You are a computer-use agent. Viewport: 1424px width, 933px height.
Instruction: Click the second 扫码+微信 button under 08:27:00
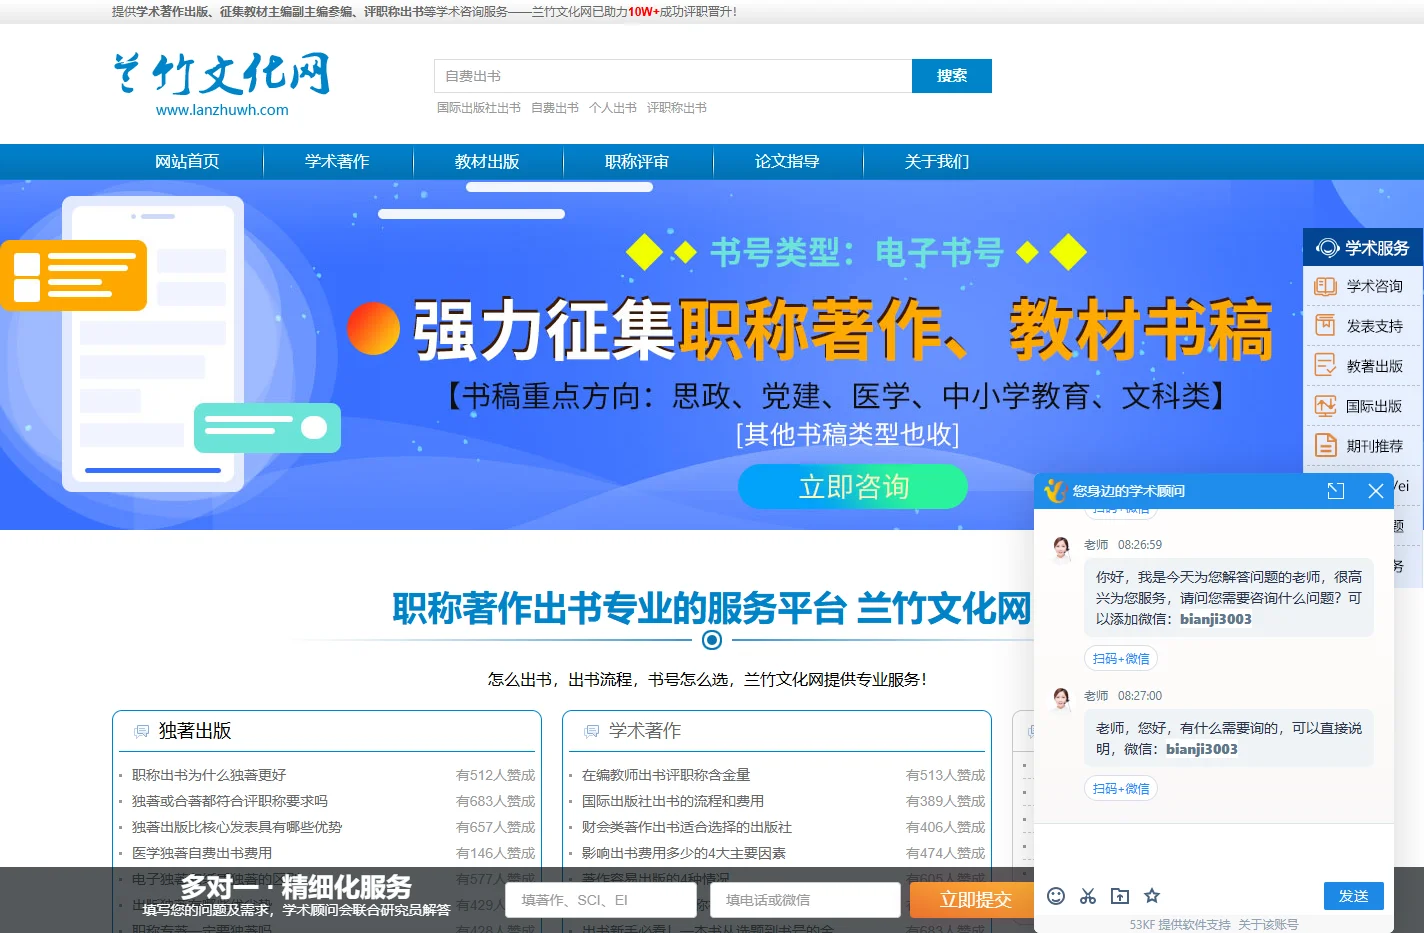click(1121, 789)
